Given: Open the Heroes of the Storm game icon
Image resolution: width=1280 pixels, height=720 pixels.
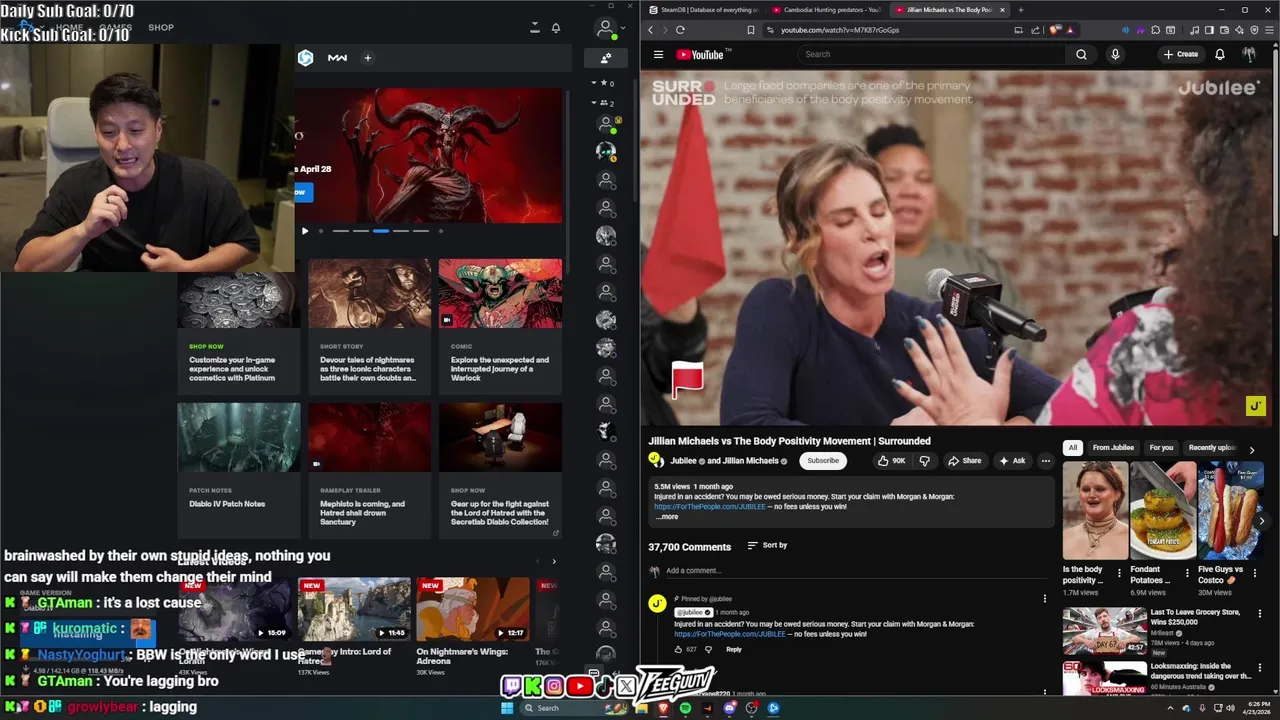Looking at the screenshot, I should pyautogui.click(x=305, y=58).
